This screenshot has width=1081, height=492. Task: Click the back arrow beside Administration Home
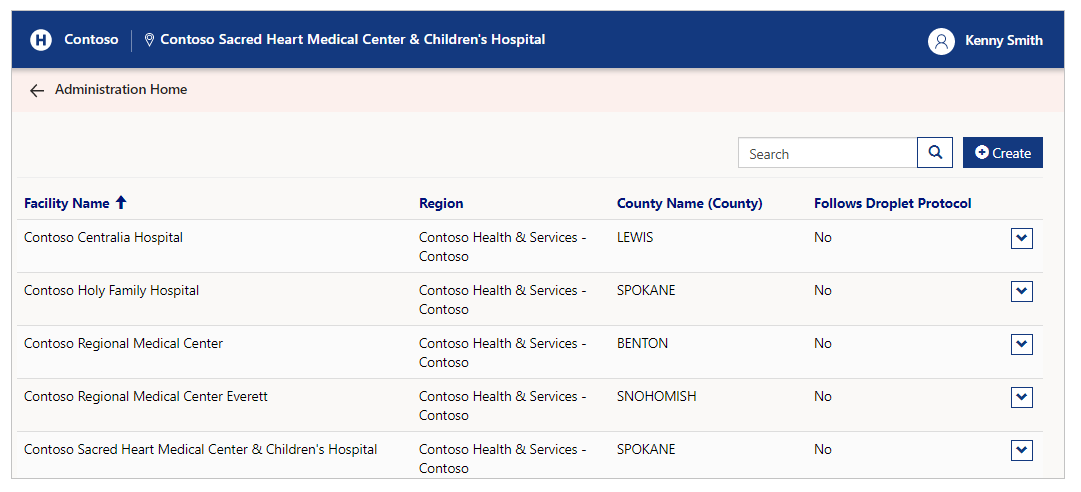pyautogui.click(x=37, y=90)
